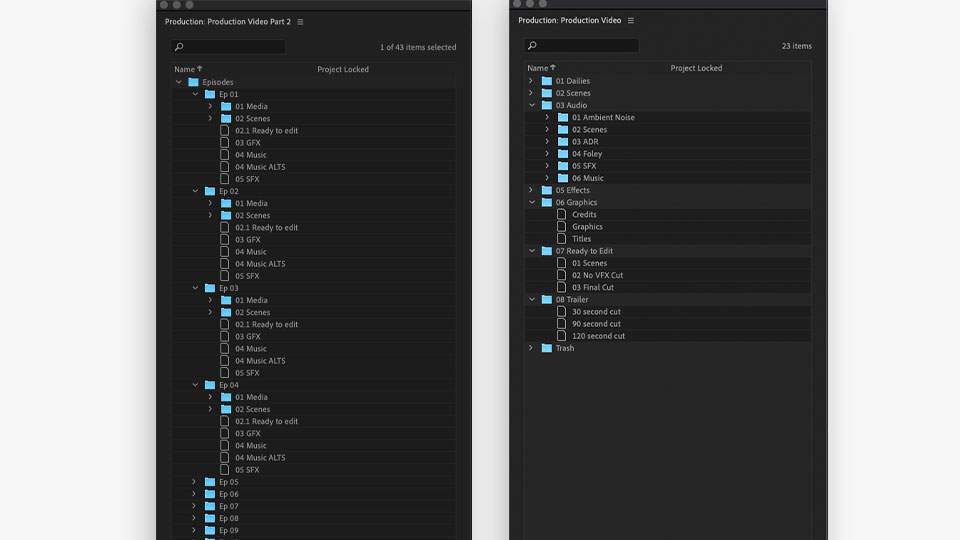The width and height of the screenshot is (960, 540).
Task: Sort by Name column in the Part 2 panel
Action: 188,69
